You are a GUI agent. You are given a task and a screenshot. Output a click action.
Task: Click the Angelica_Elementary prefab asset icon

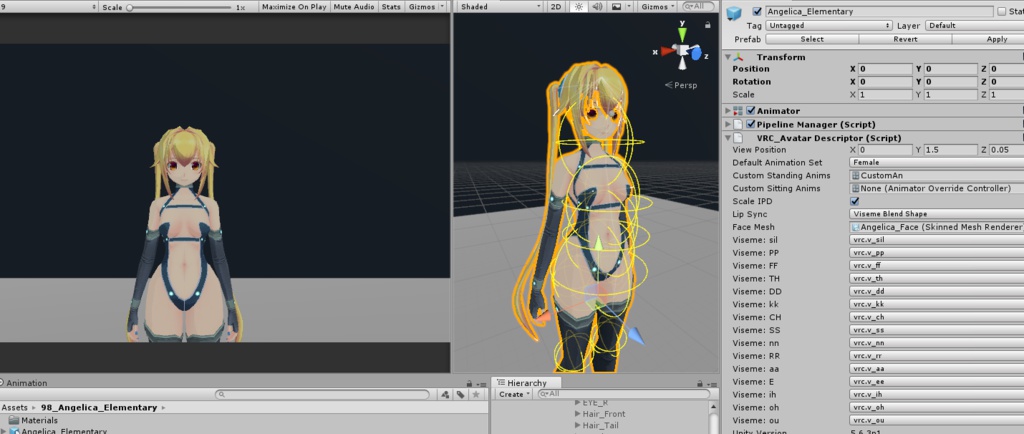click(x=14, y=431)
